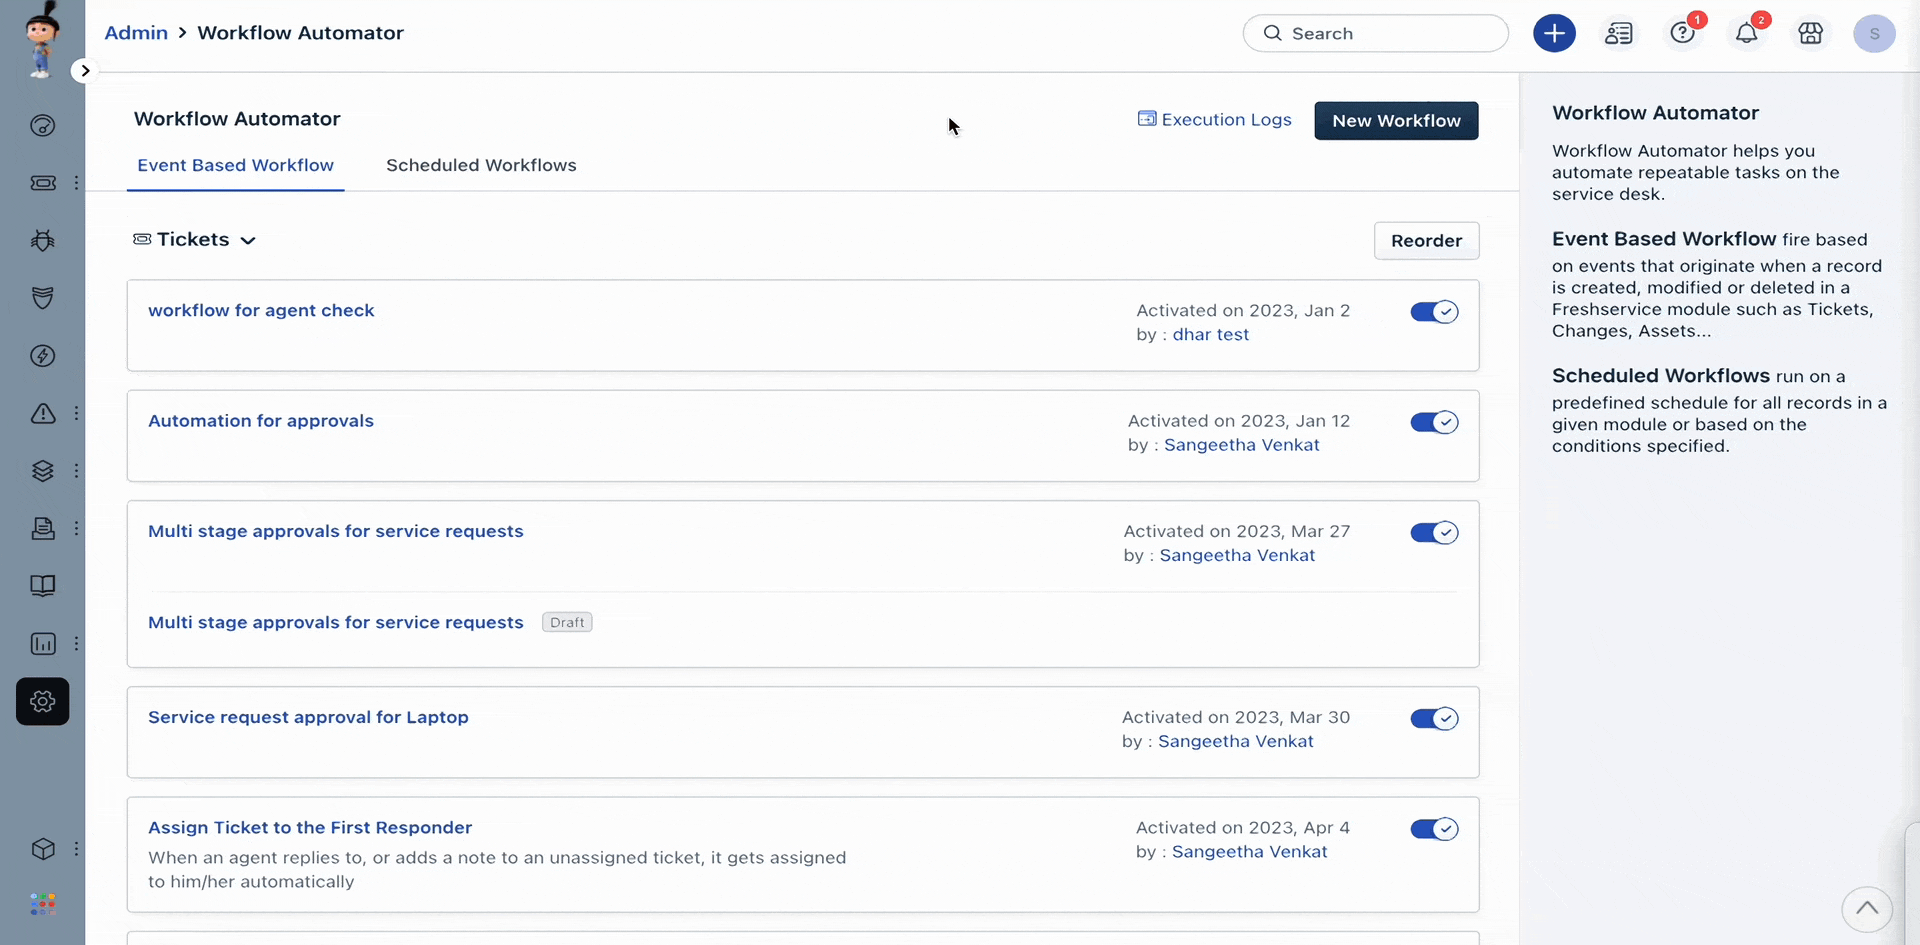This screenshot has width=1920, height=945.
Task: Click 'Activated on 2023, Jan 2' text
Action: pos(1243,310)
